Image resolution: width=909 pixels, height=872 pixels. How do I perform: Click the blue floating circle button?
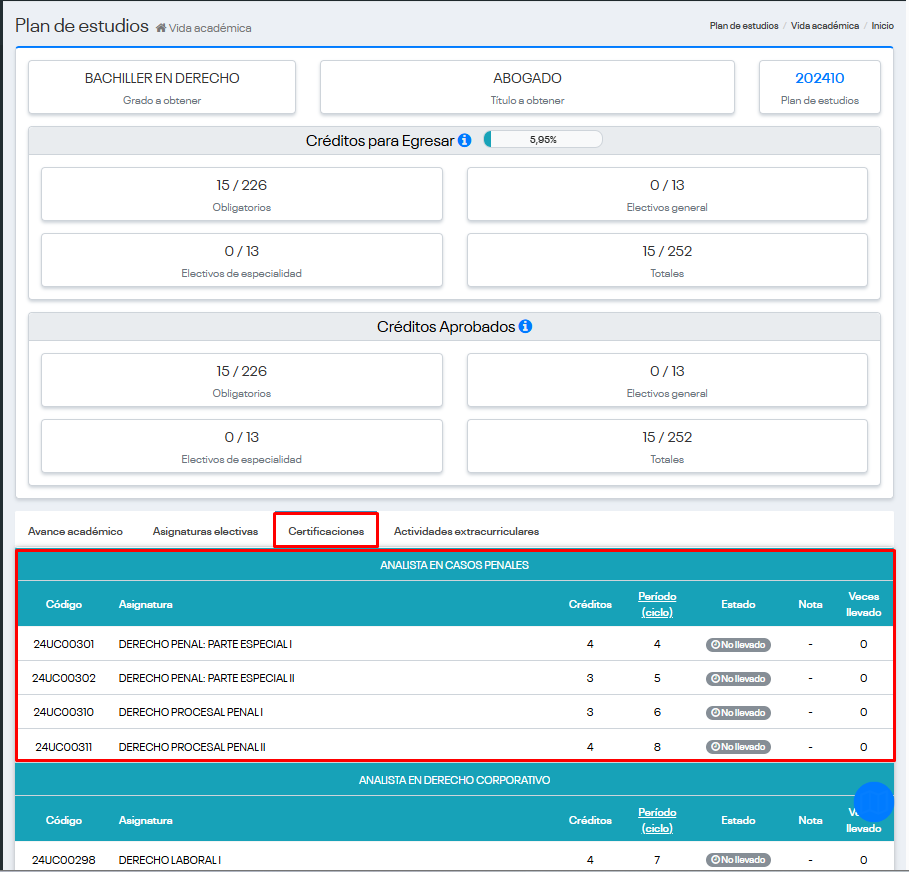(x=873, y=801)
